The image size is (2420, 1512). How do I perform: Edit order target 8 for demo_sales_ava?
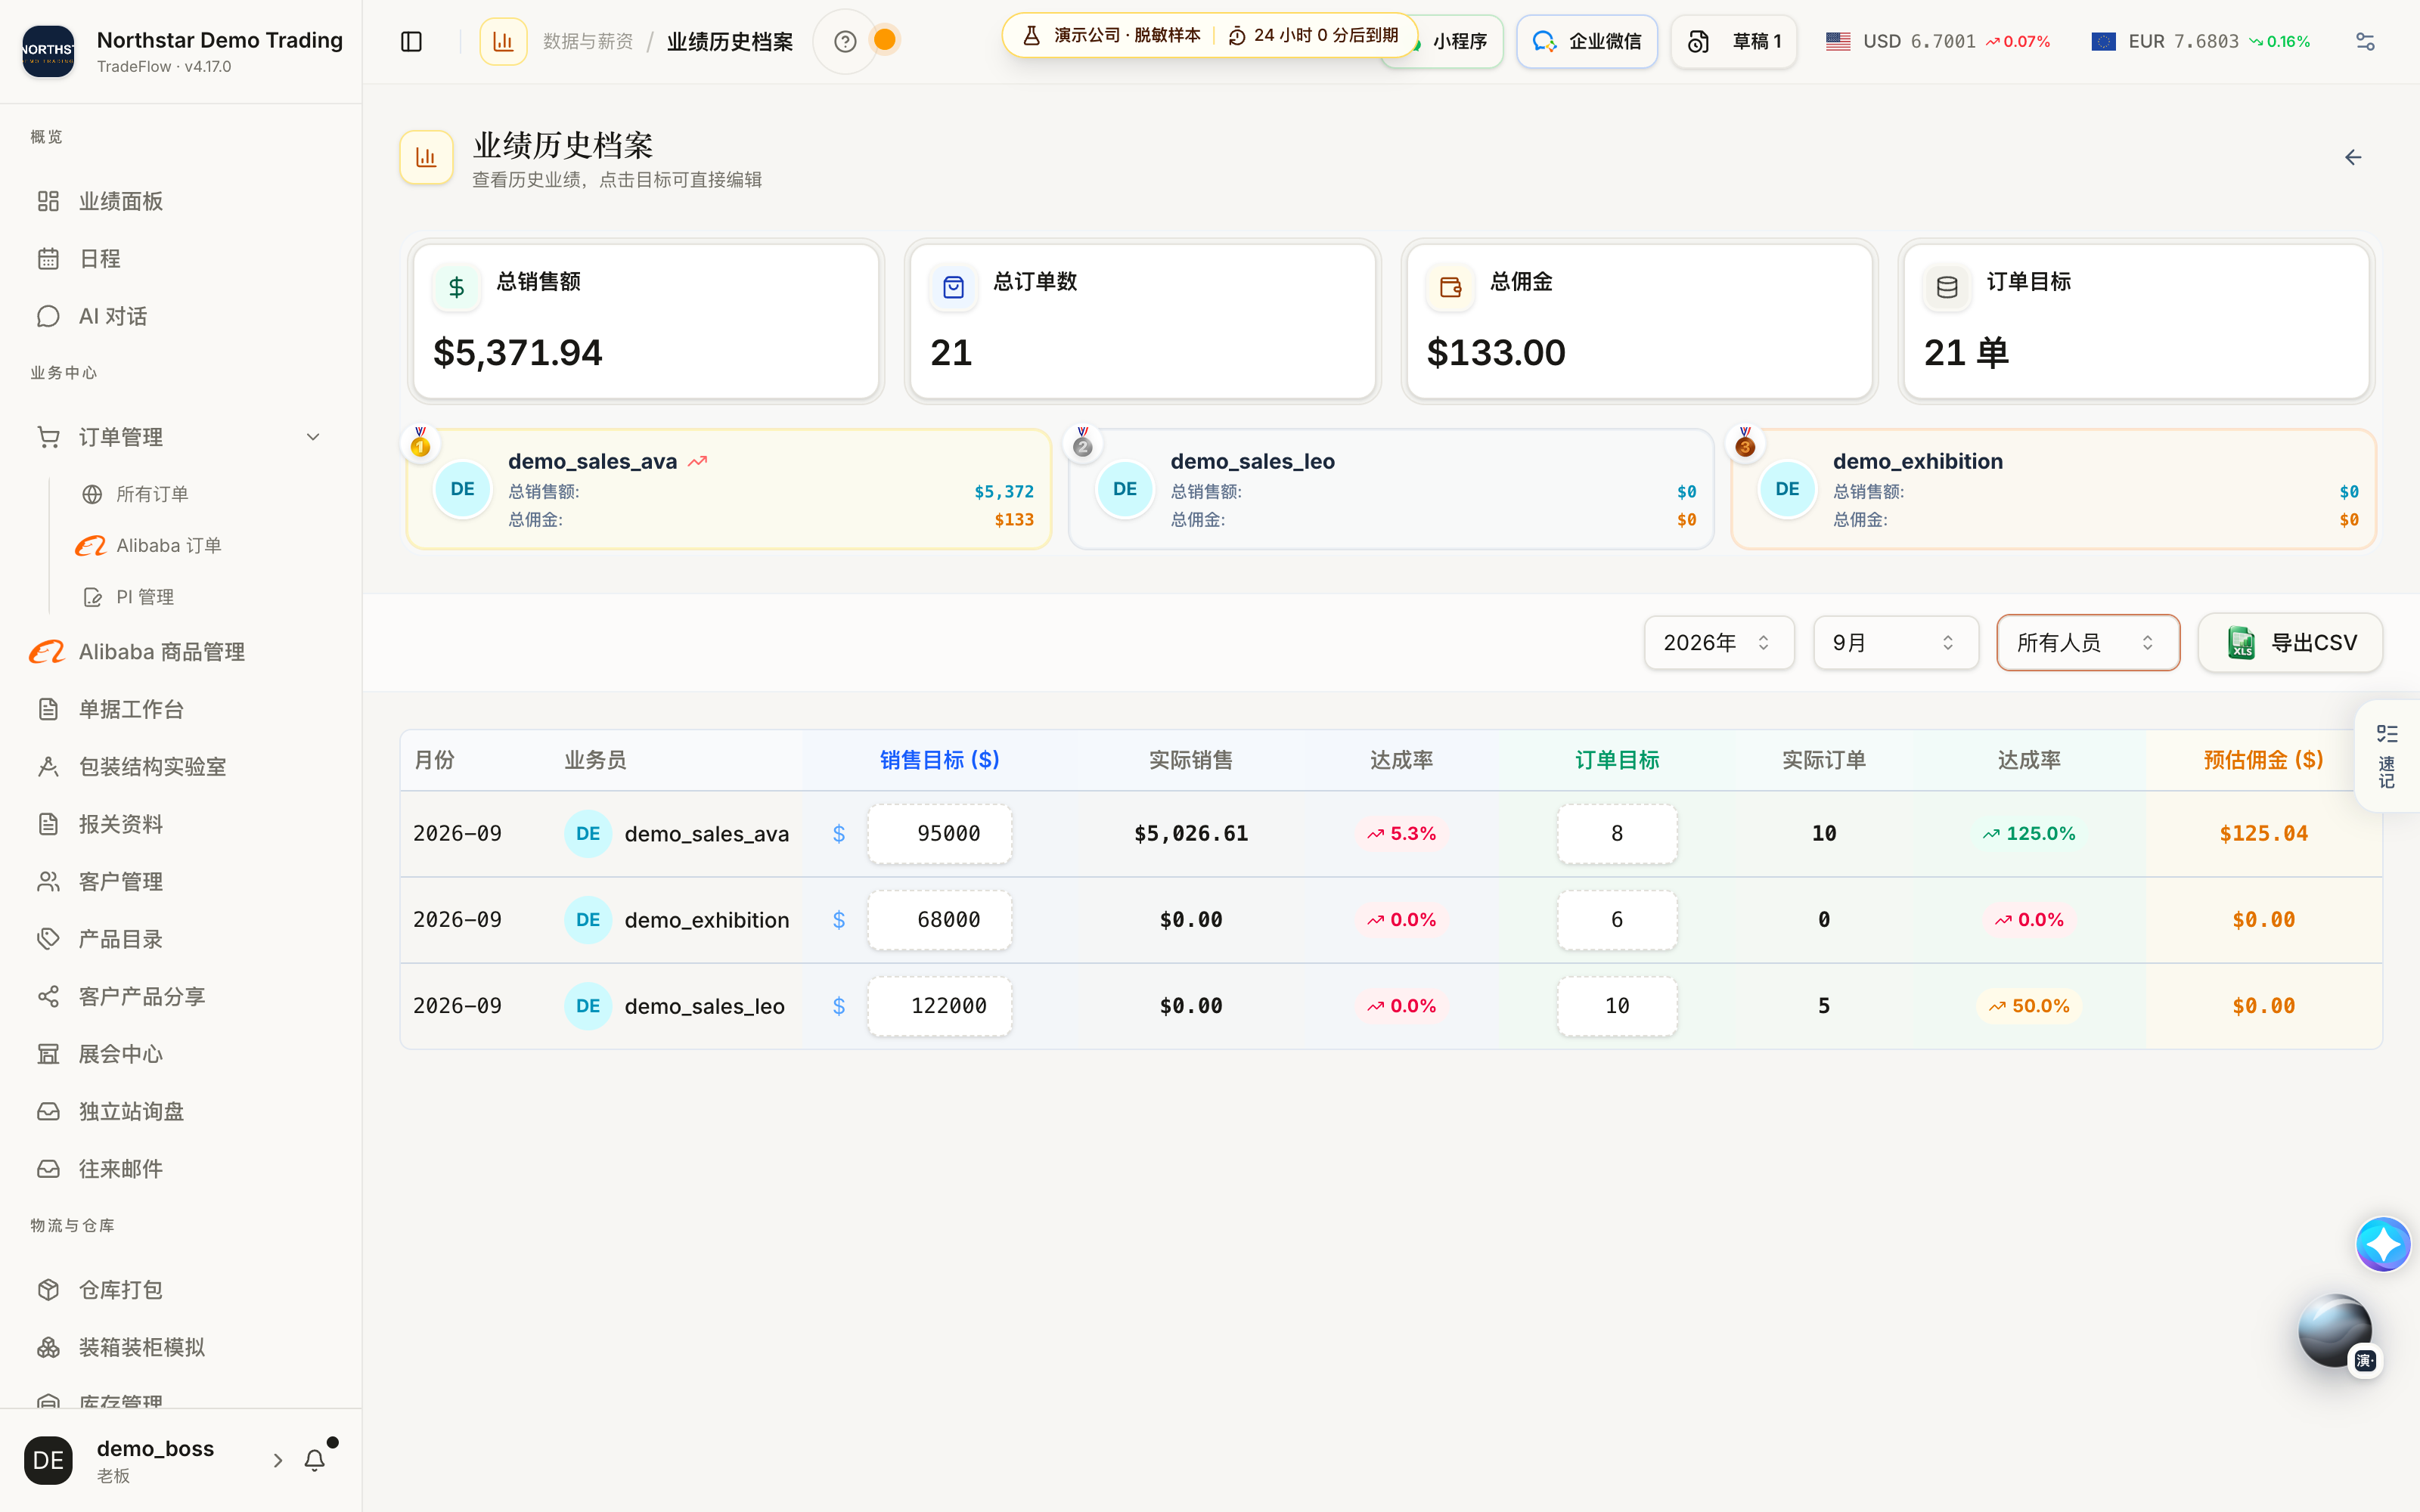click(1617, 834)
